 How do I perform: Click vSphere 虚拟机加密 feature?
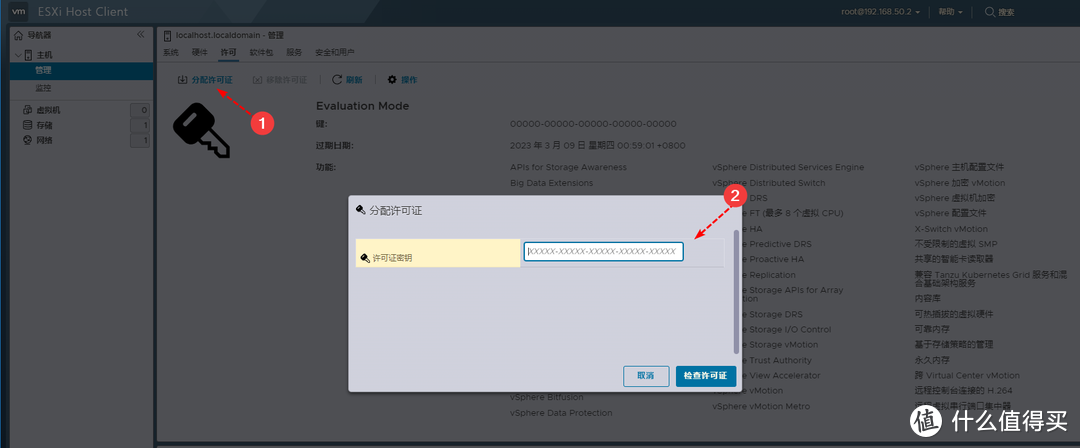coord(954,198)
